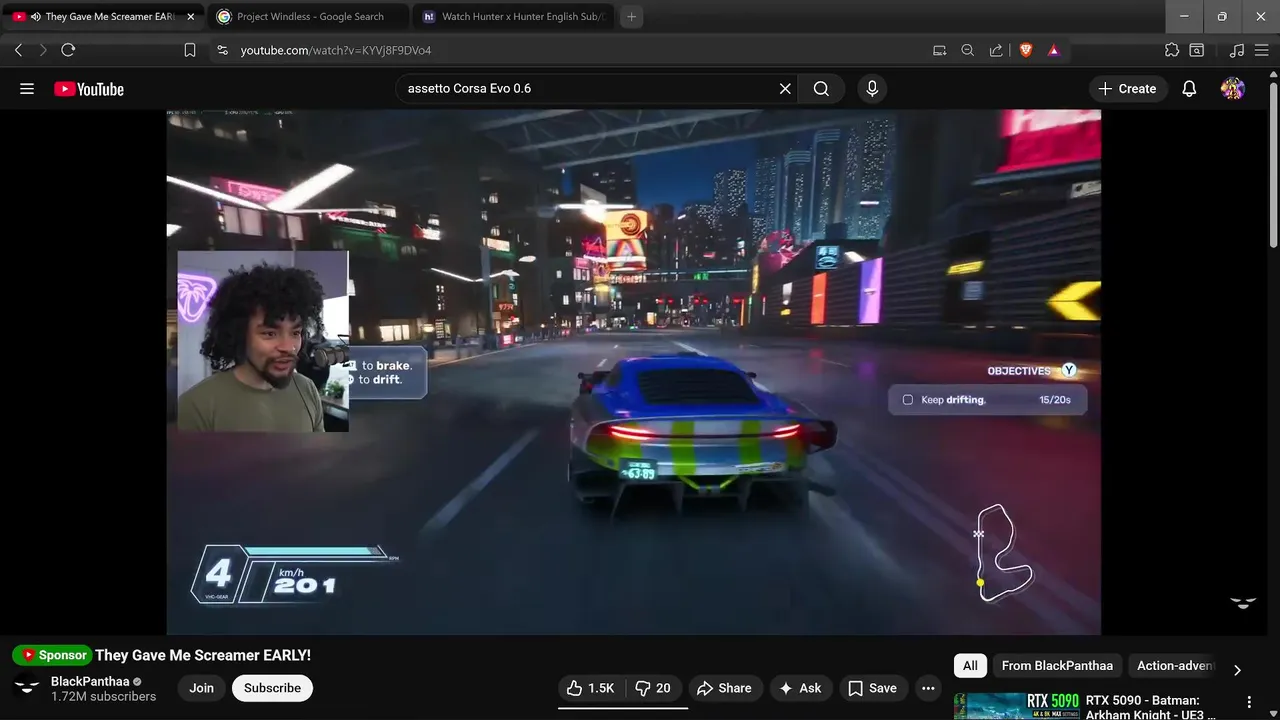This screenshot has width=1280, height=720.
Task: Dislike the video (20)
Action: [653, 688]
